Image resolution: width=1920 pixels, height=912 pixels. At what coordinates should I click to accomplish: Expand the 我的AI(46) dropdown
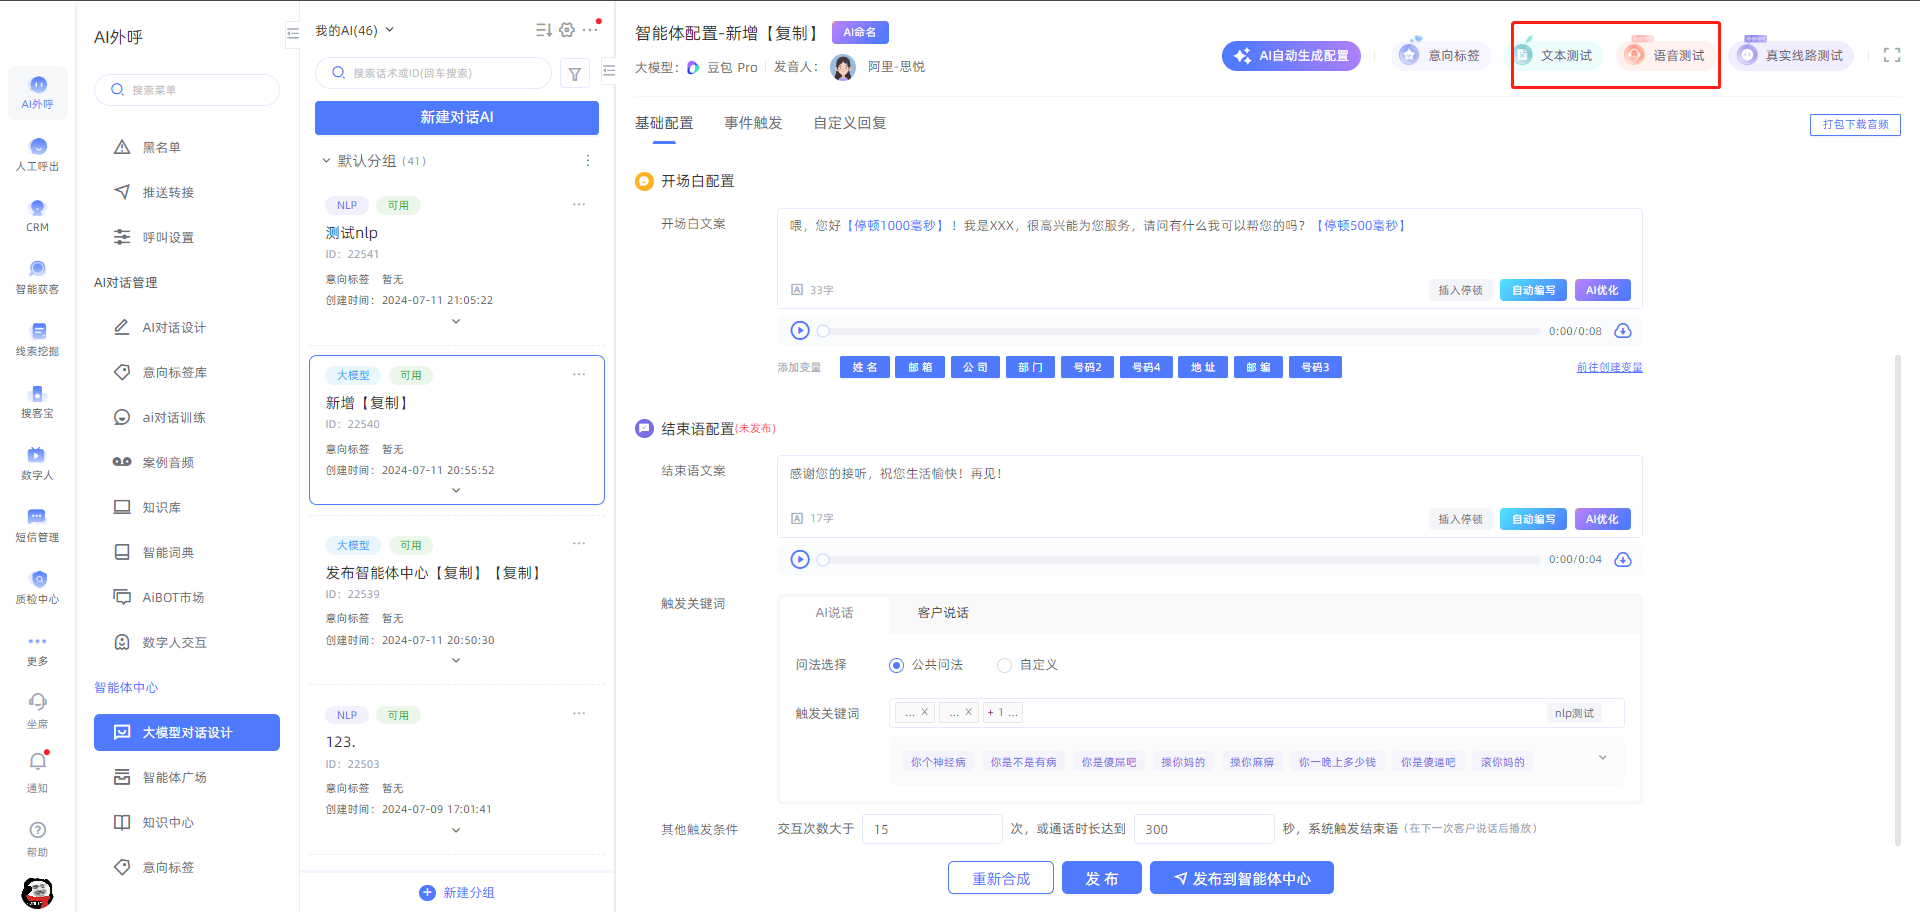click(355, 30)
